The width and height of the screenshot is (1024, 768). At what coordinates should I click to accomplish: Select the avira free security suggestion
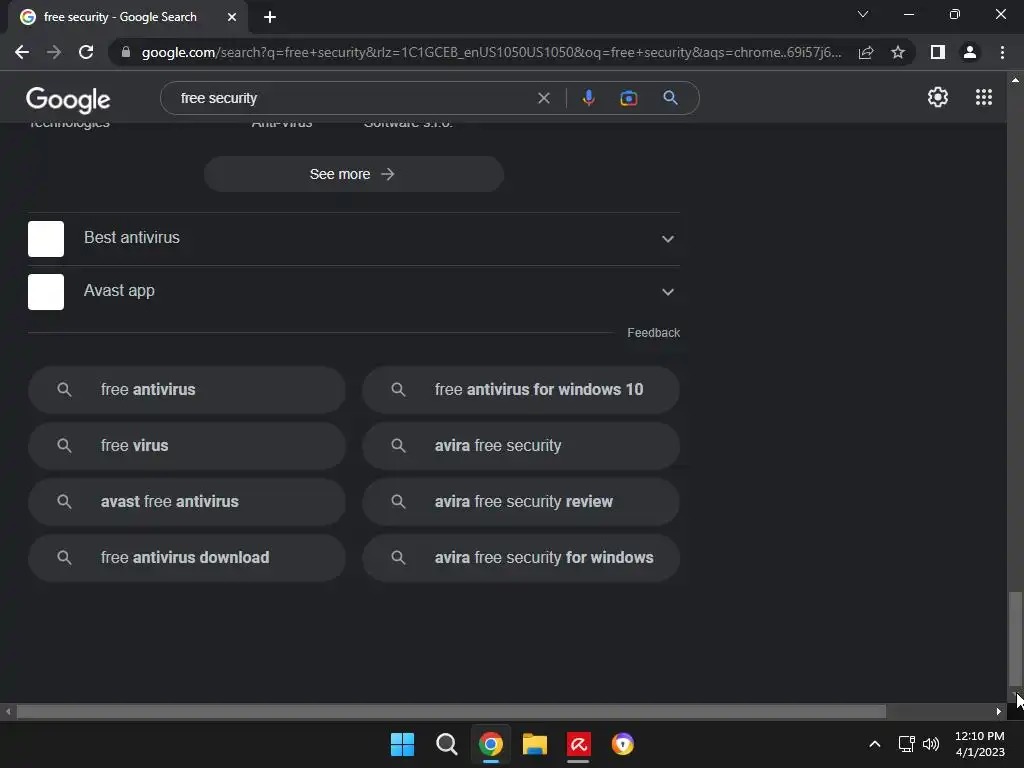tap(520, 445)
